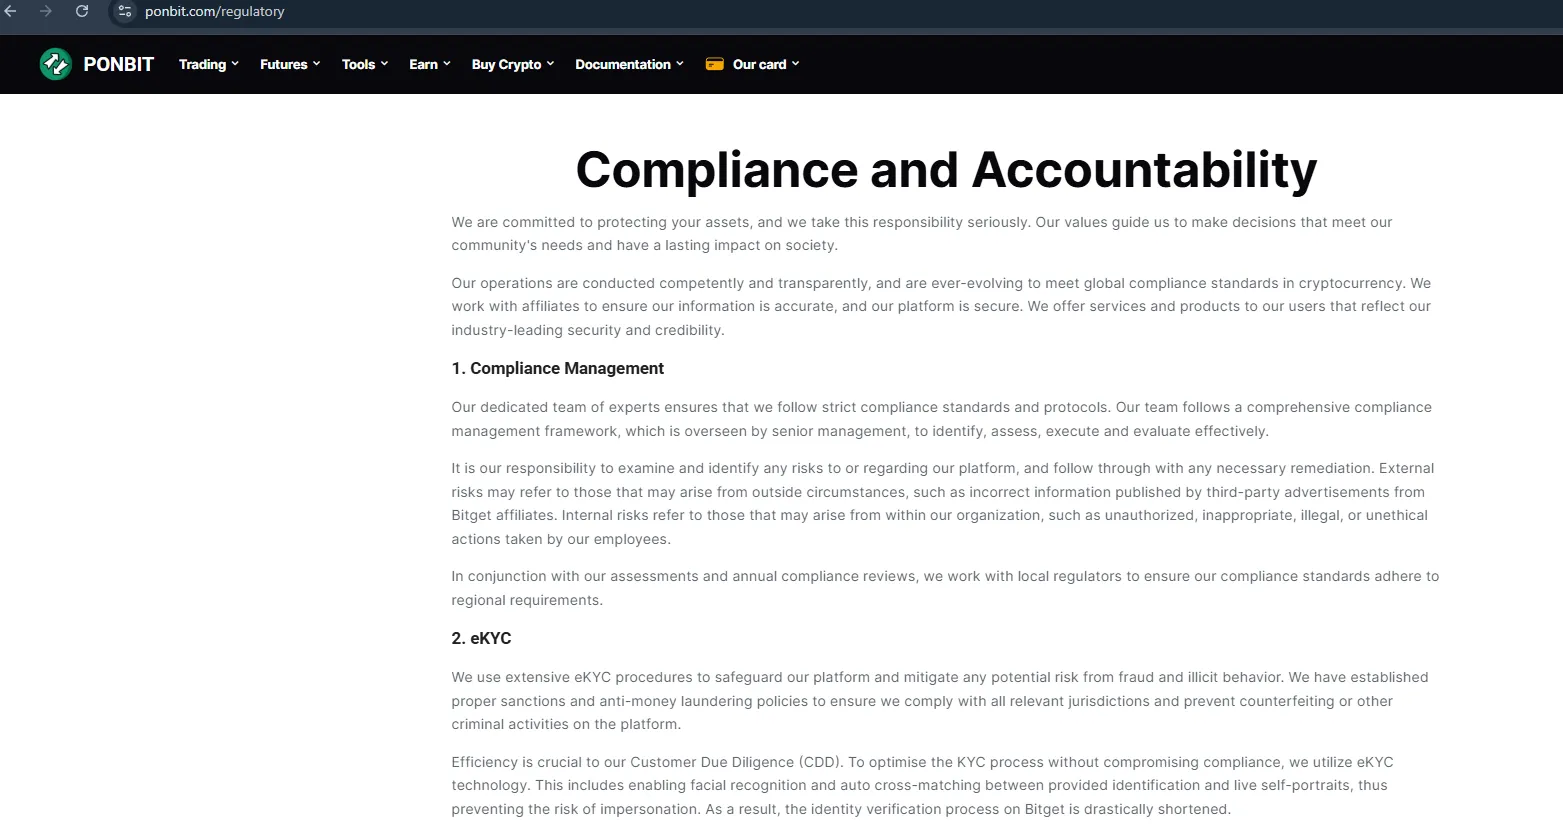Click the 2. eKYC section heading
1563x829 pixels.
tap(481, 638)
